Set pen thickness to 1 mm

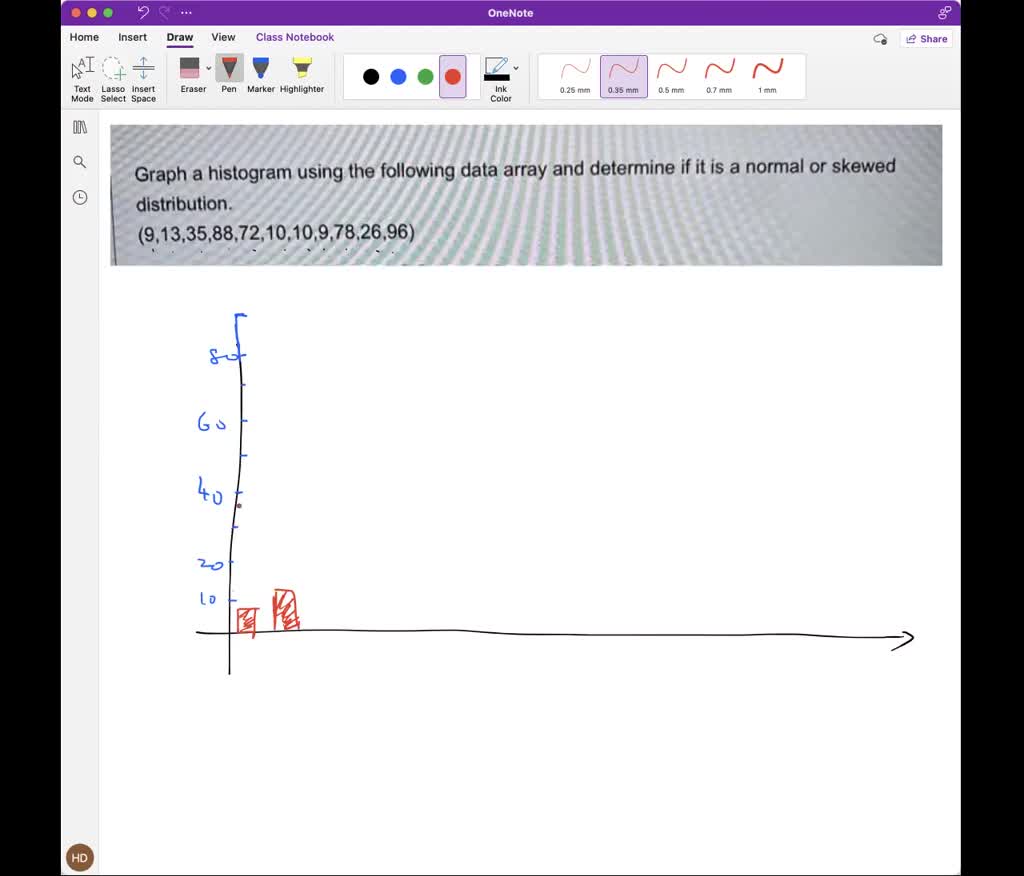point(767,77)
